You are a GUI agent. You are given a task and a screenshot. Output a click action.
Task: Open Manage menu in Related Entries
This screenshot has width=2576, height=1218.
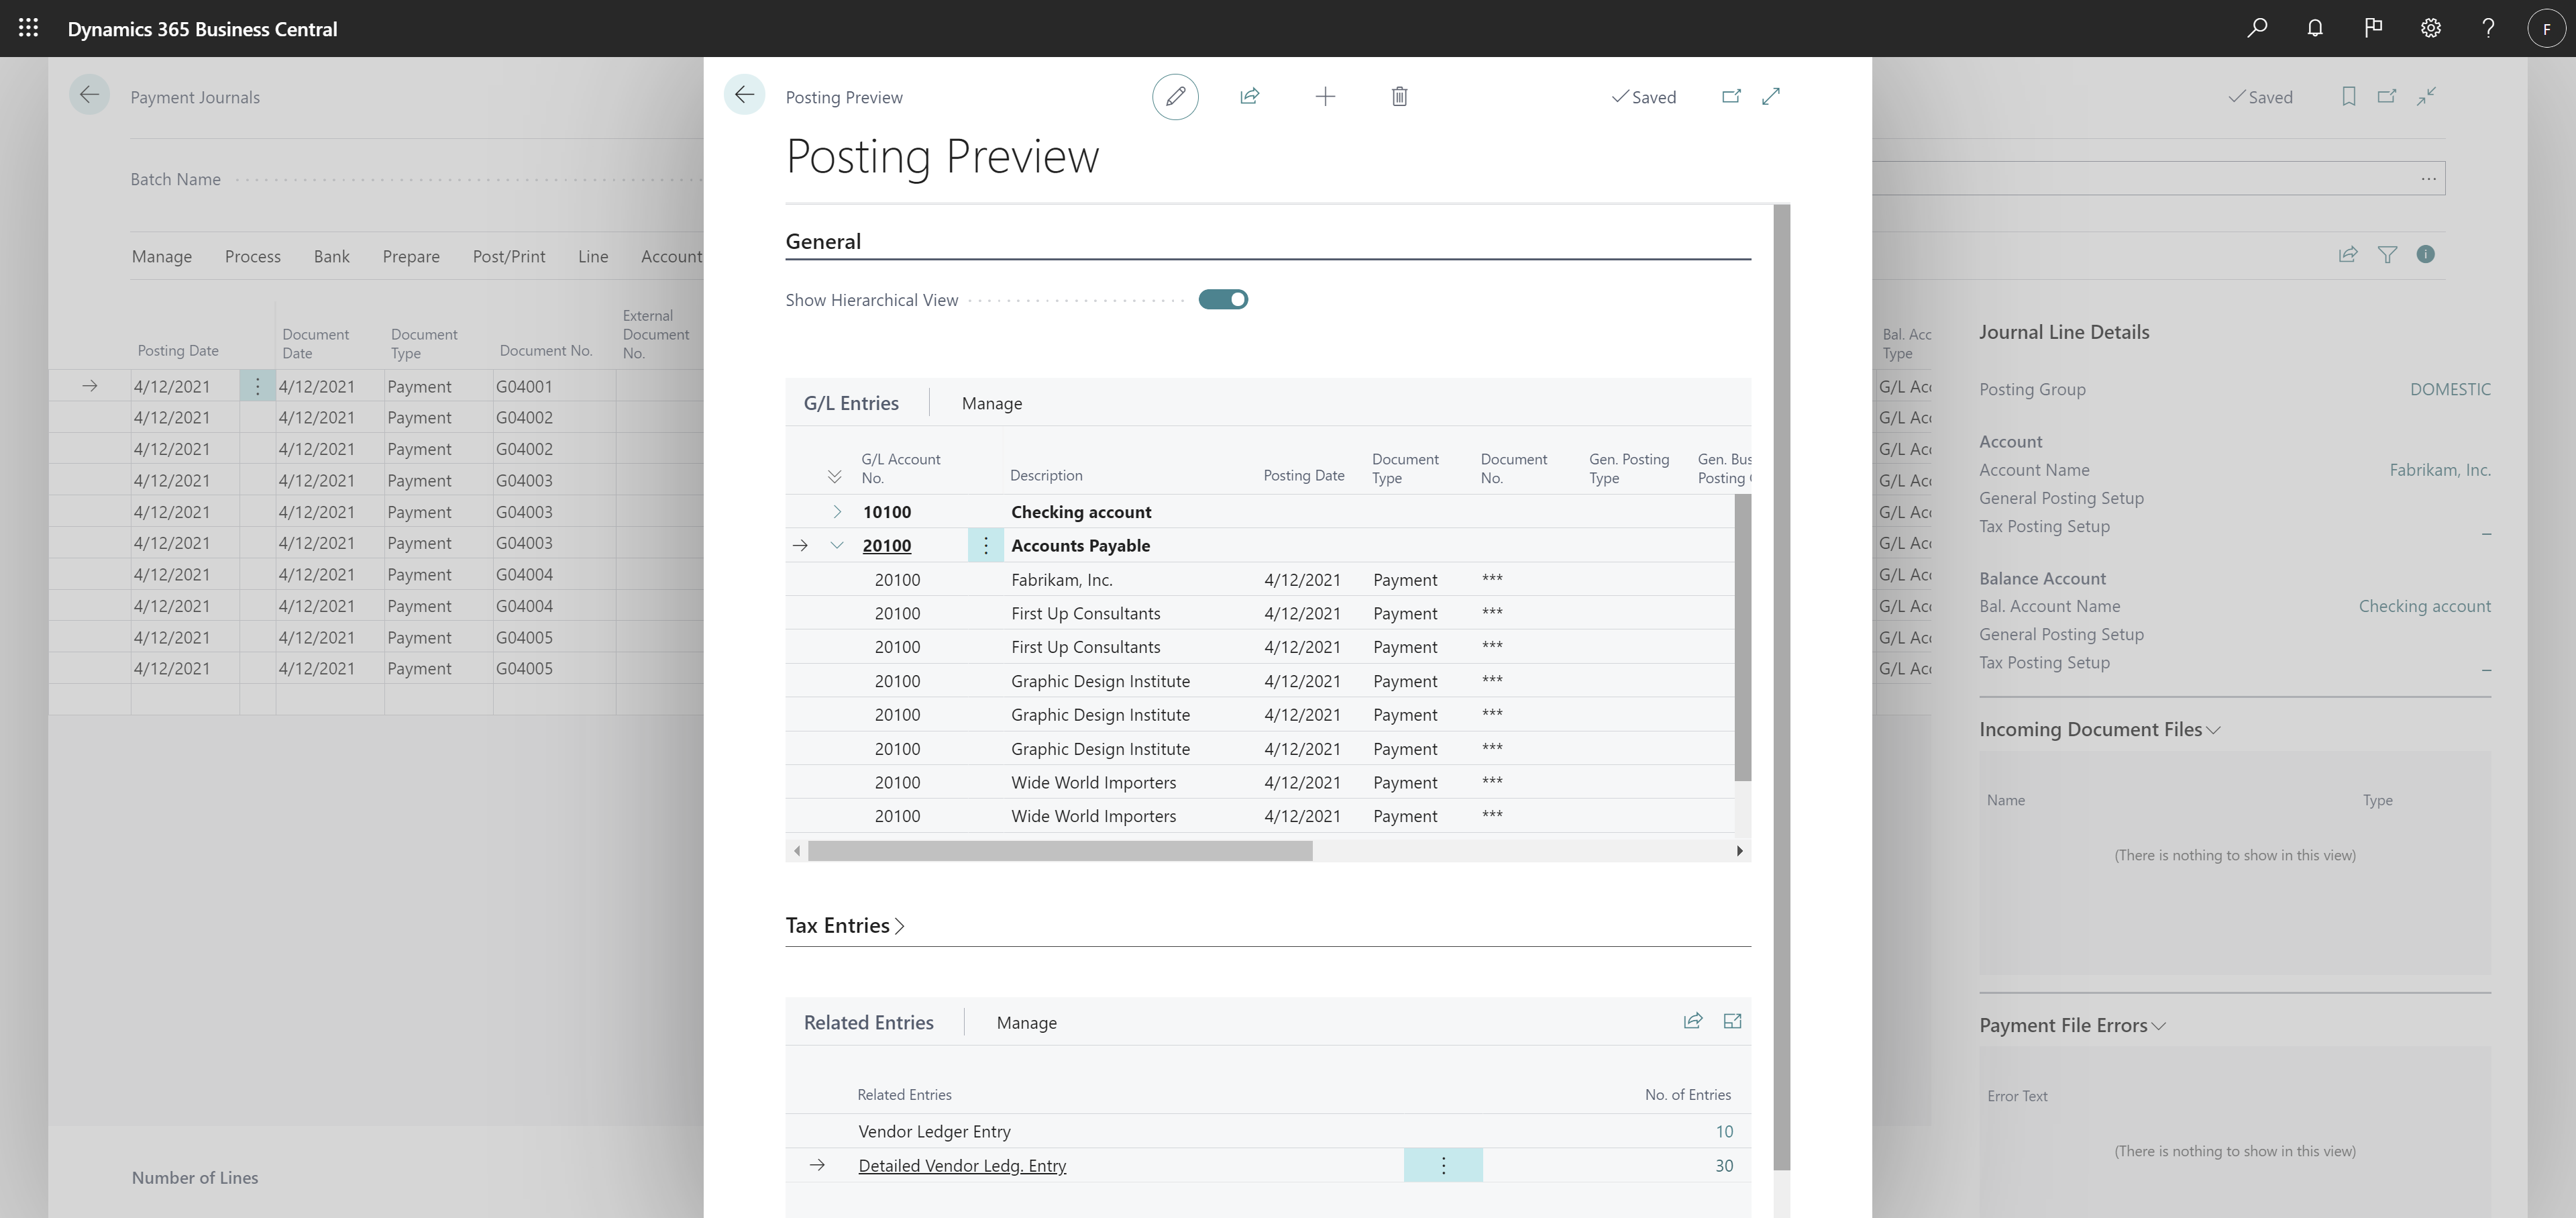(1026, 1023)
